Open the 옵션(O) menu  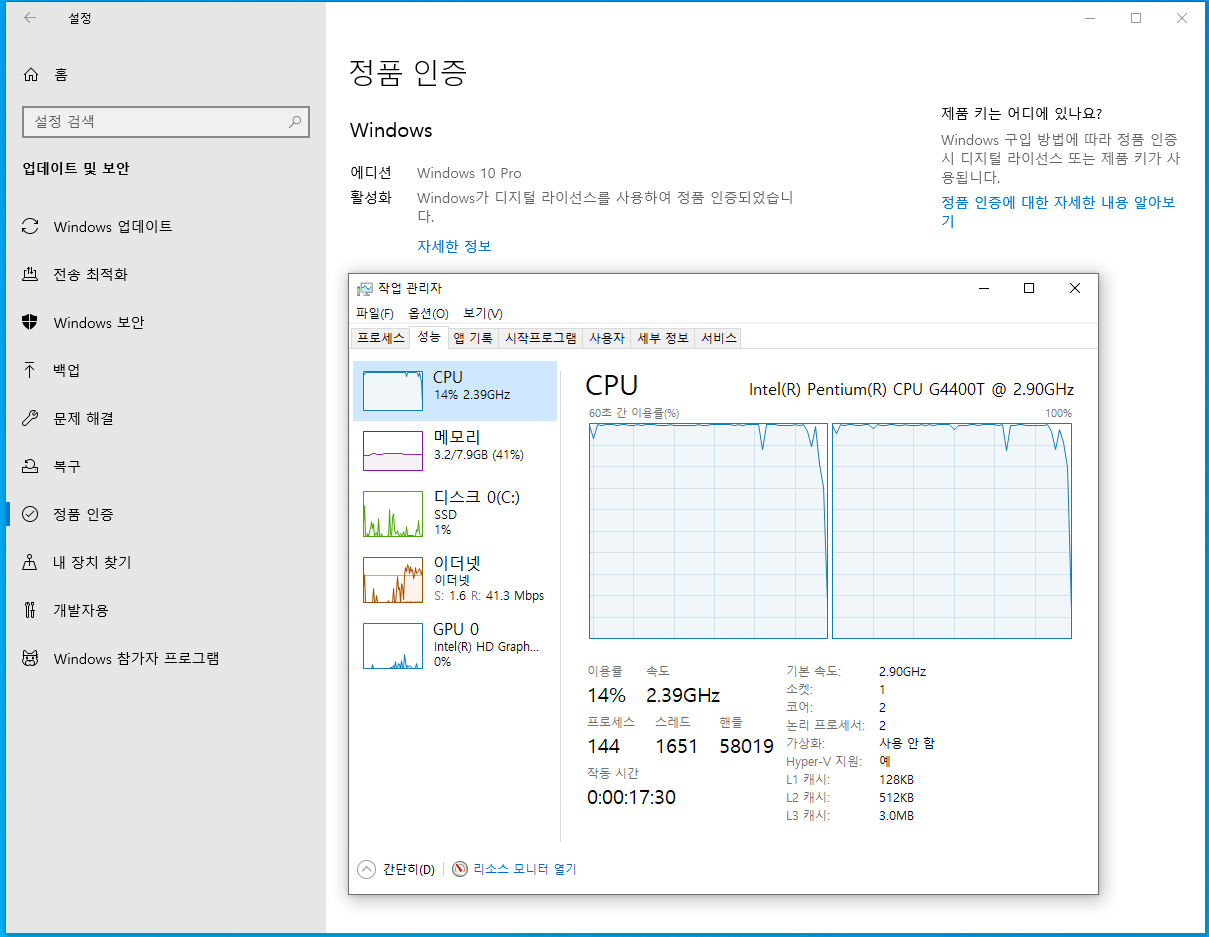point(428,313)
